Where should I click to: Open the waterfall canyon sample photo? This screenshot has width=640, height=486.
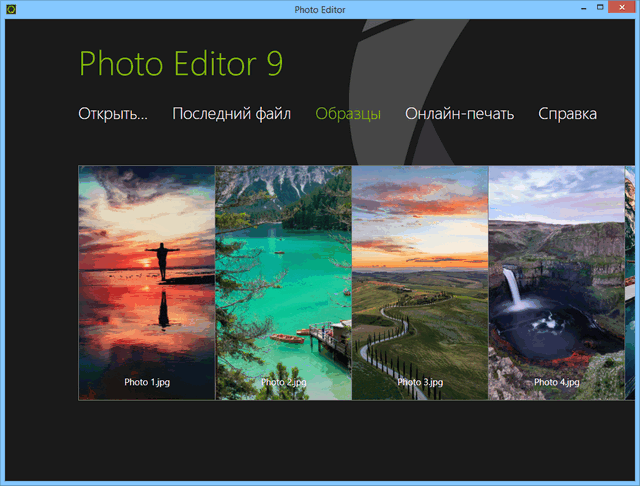click(556, 270)
